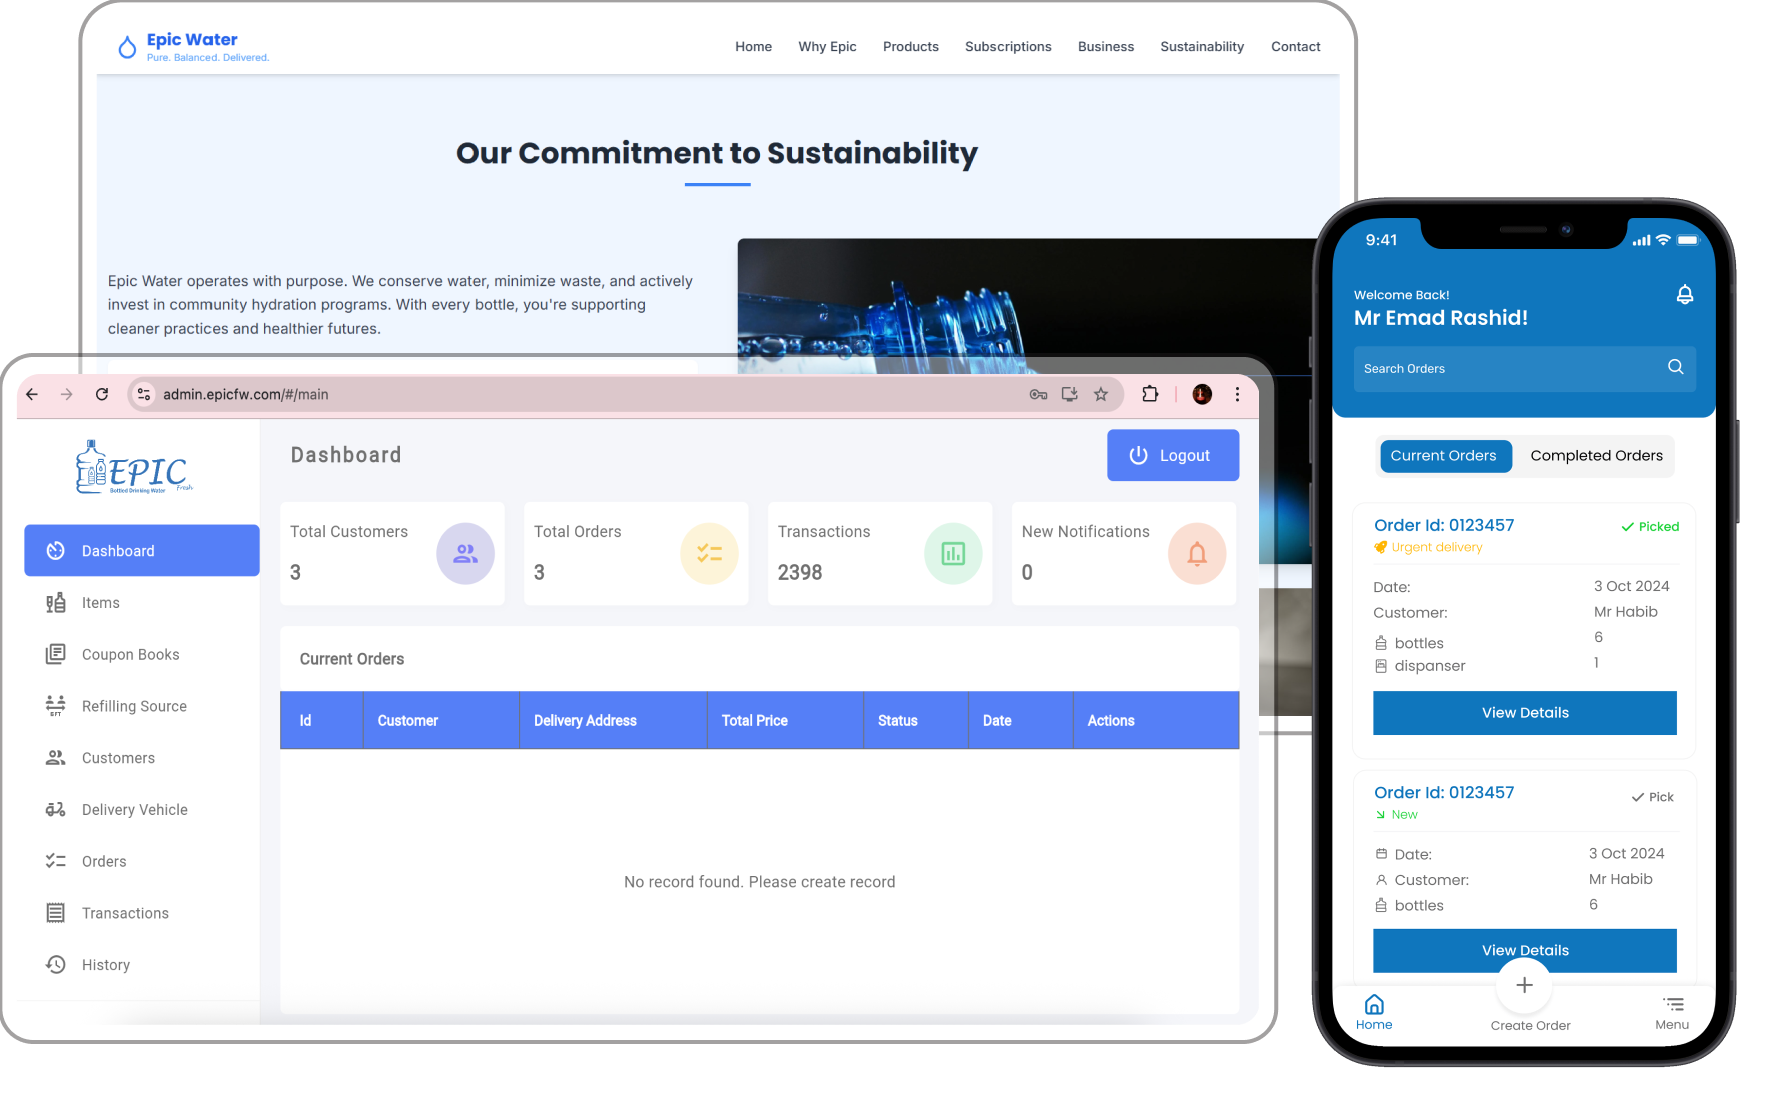The image size is (1772, 1100).
Task: Click the Logout button
Action: [1172, 456]
